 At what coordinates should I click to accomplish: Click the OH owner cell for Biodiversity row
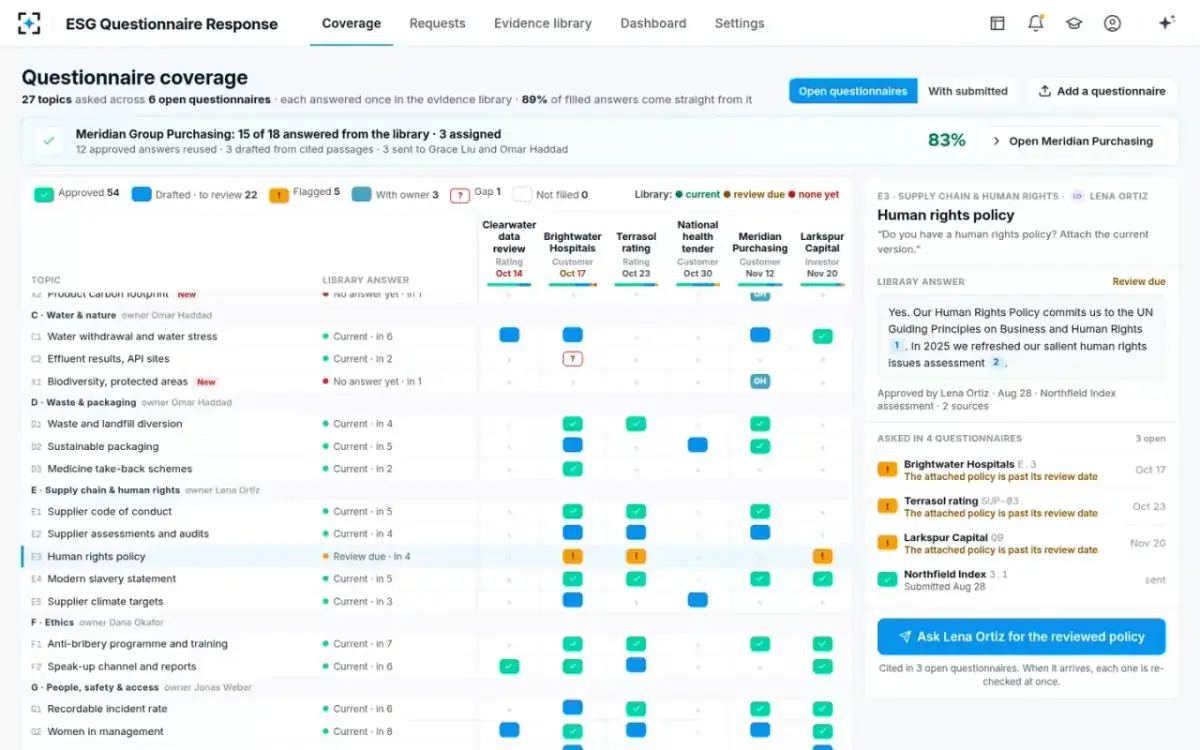[x=760, y=381]
